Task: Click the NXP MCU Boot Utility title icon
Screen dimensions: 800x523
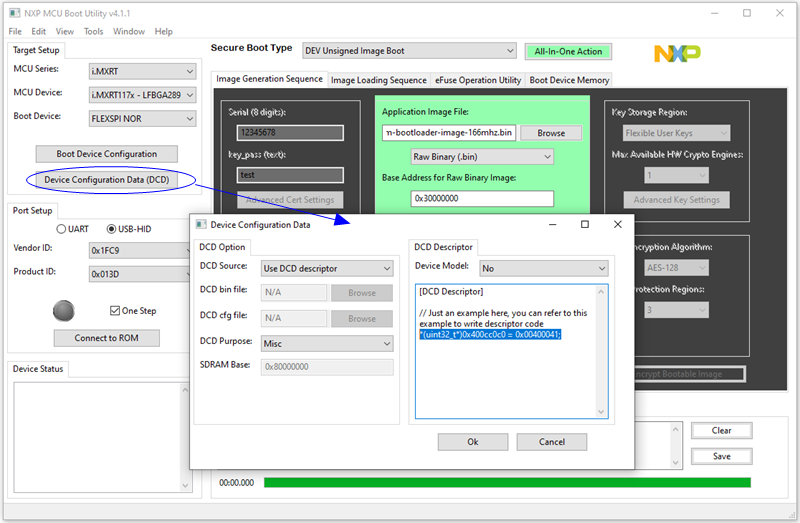Action: [x=15, y=13]
